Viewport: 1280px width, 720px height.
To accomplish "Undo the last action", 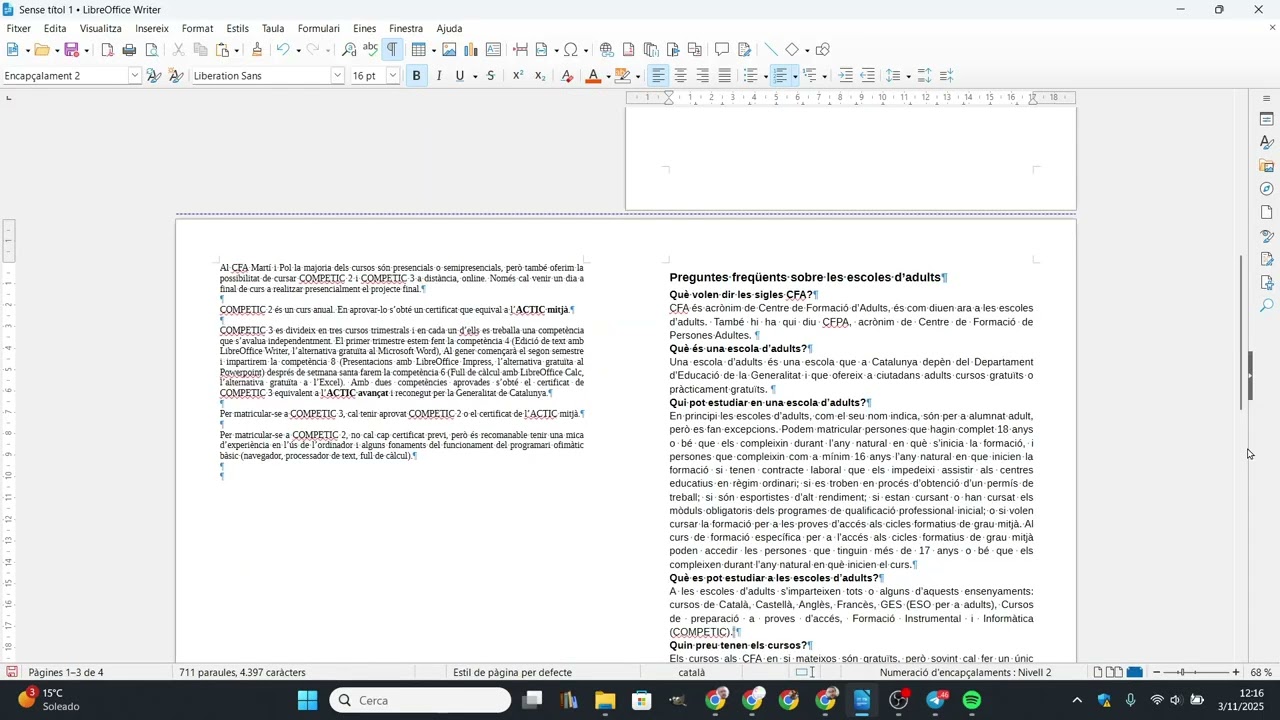I will point(283,50).
